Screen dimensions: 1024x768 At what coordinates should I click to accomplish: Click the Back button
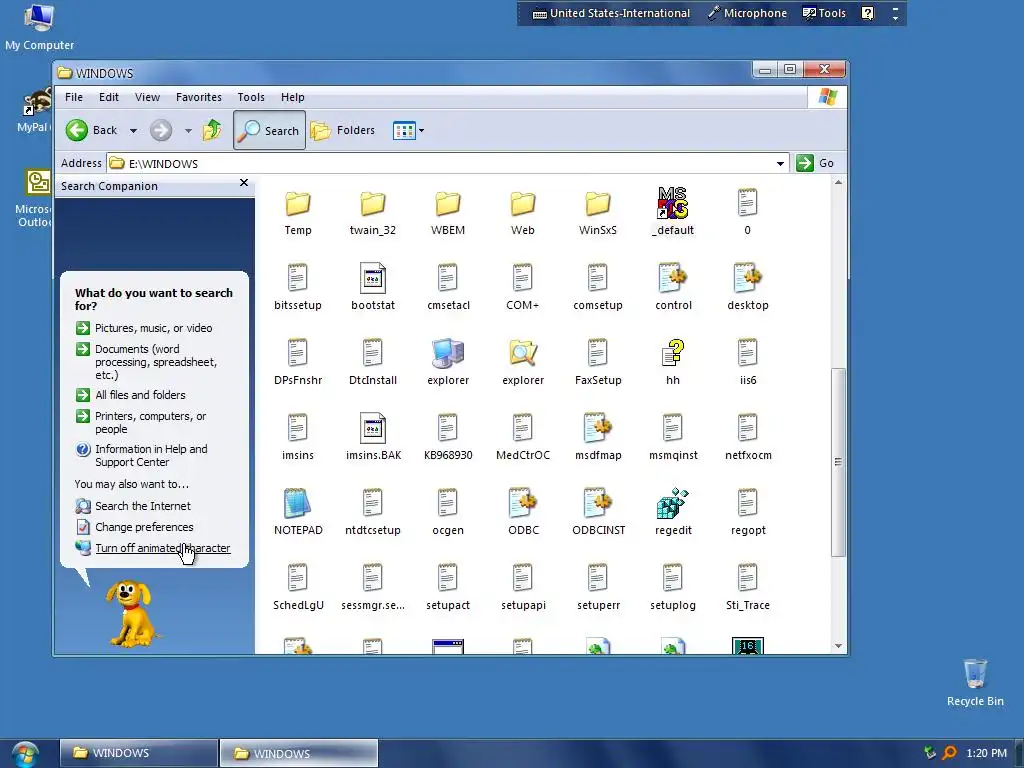92,131
